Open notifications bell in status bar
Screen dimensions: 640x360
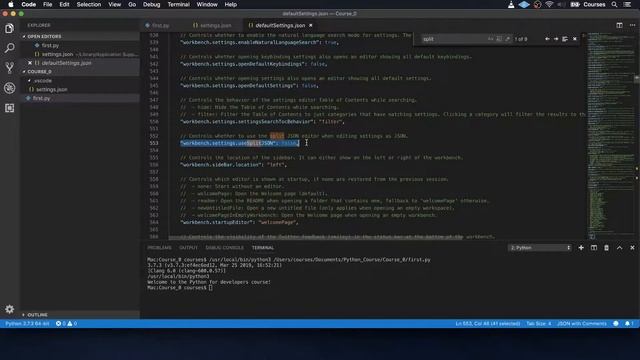pos(629,324)
